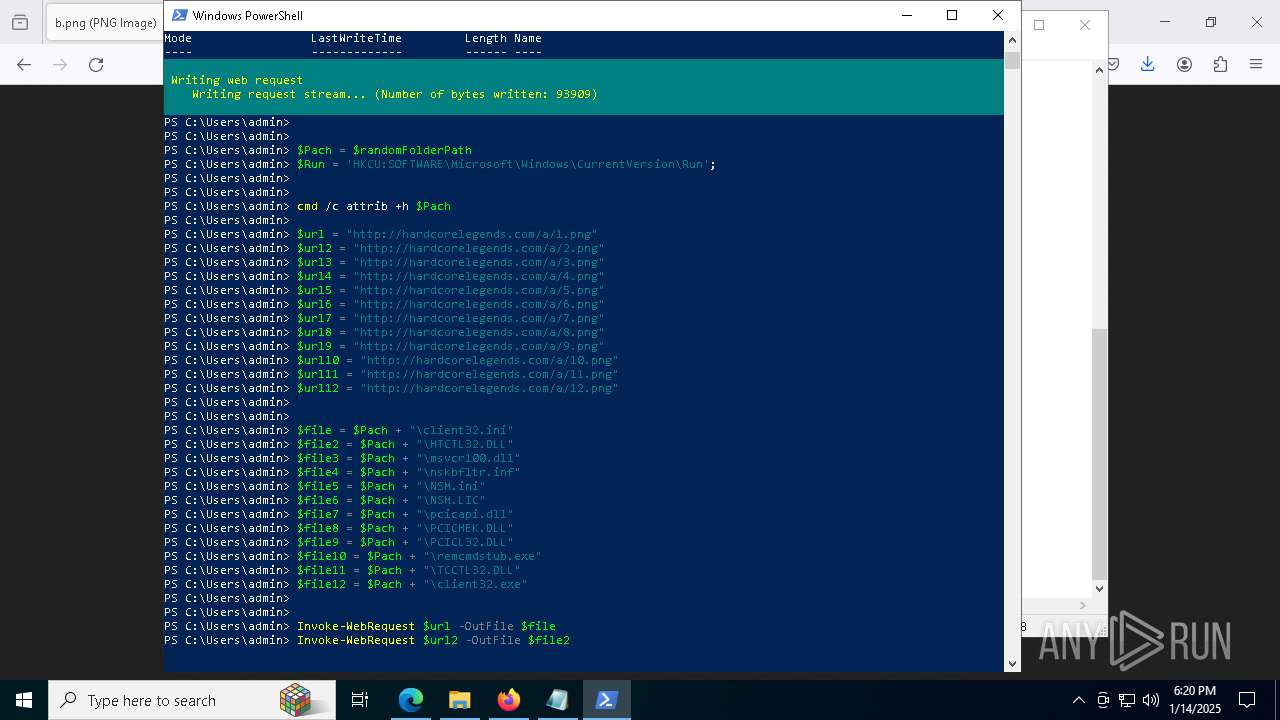Viewport: 1280px width, 720px height.
Task: Save page to Pocket in Firefox toolbar
Action: [x=1112, y=64]
